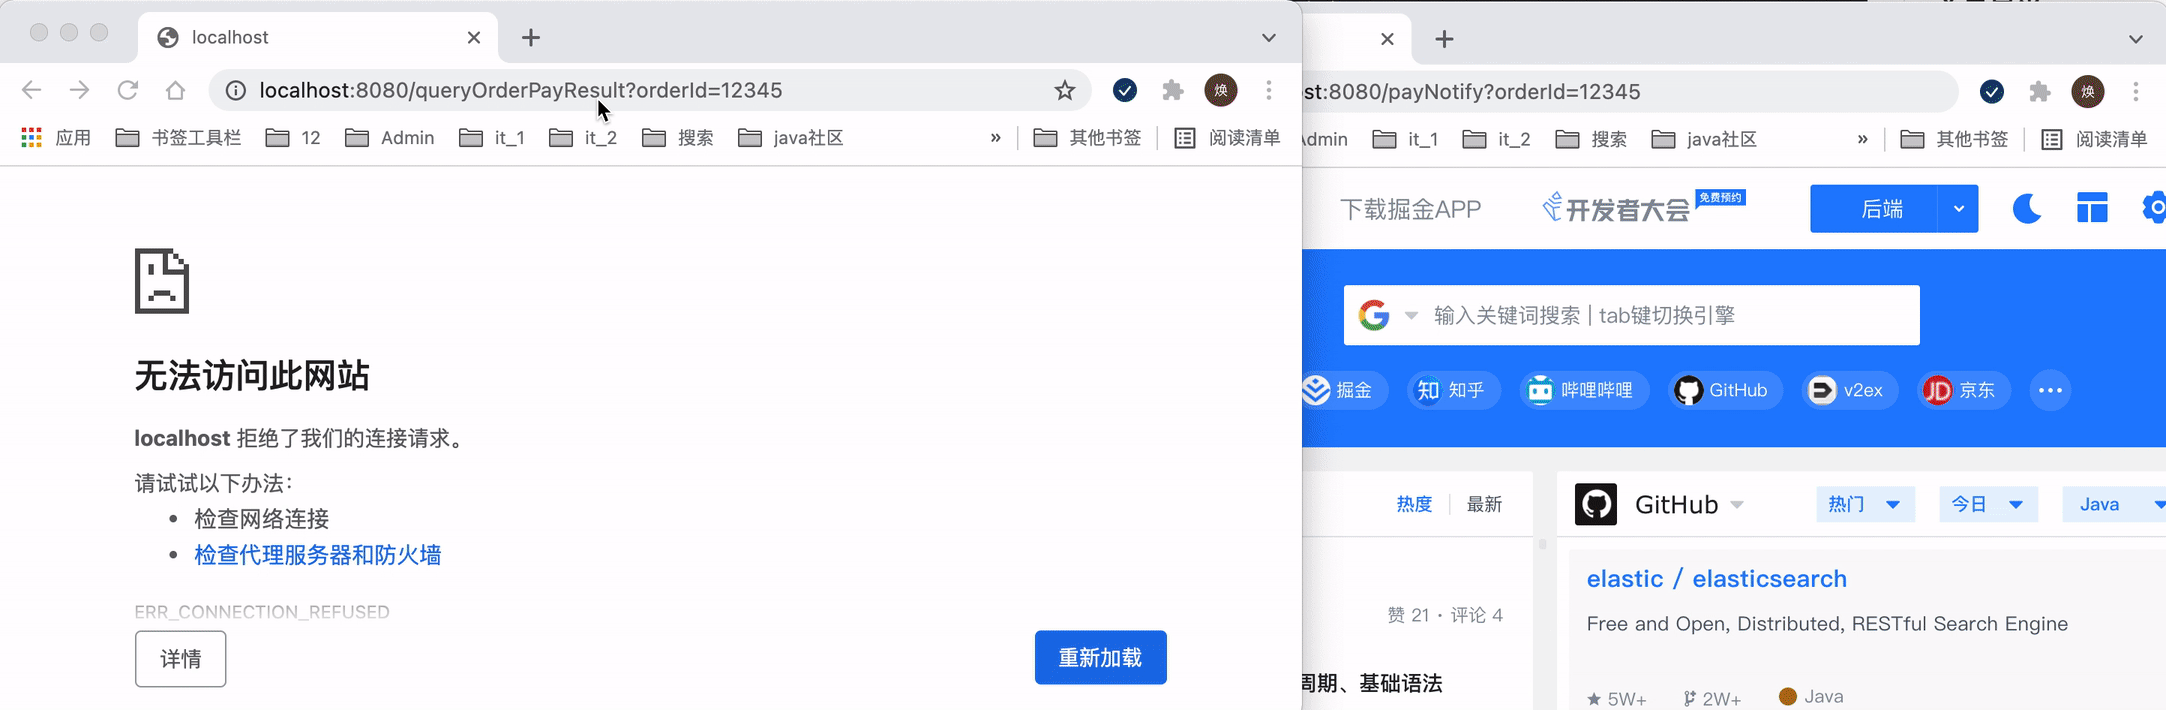Show more bookmarks chevron in right window
The width and height of the screenshot is (2166, 710).
coord(1862,139)
